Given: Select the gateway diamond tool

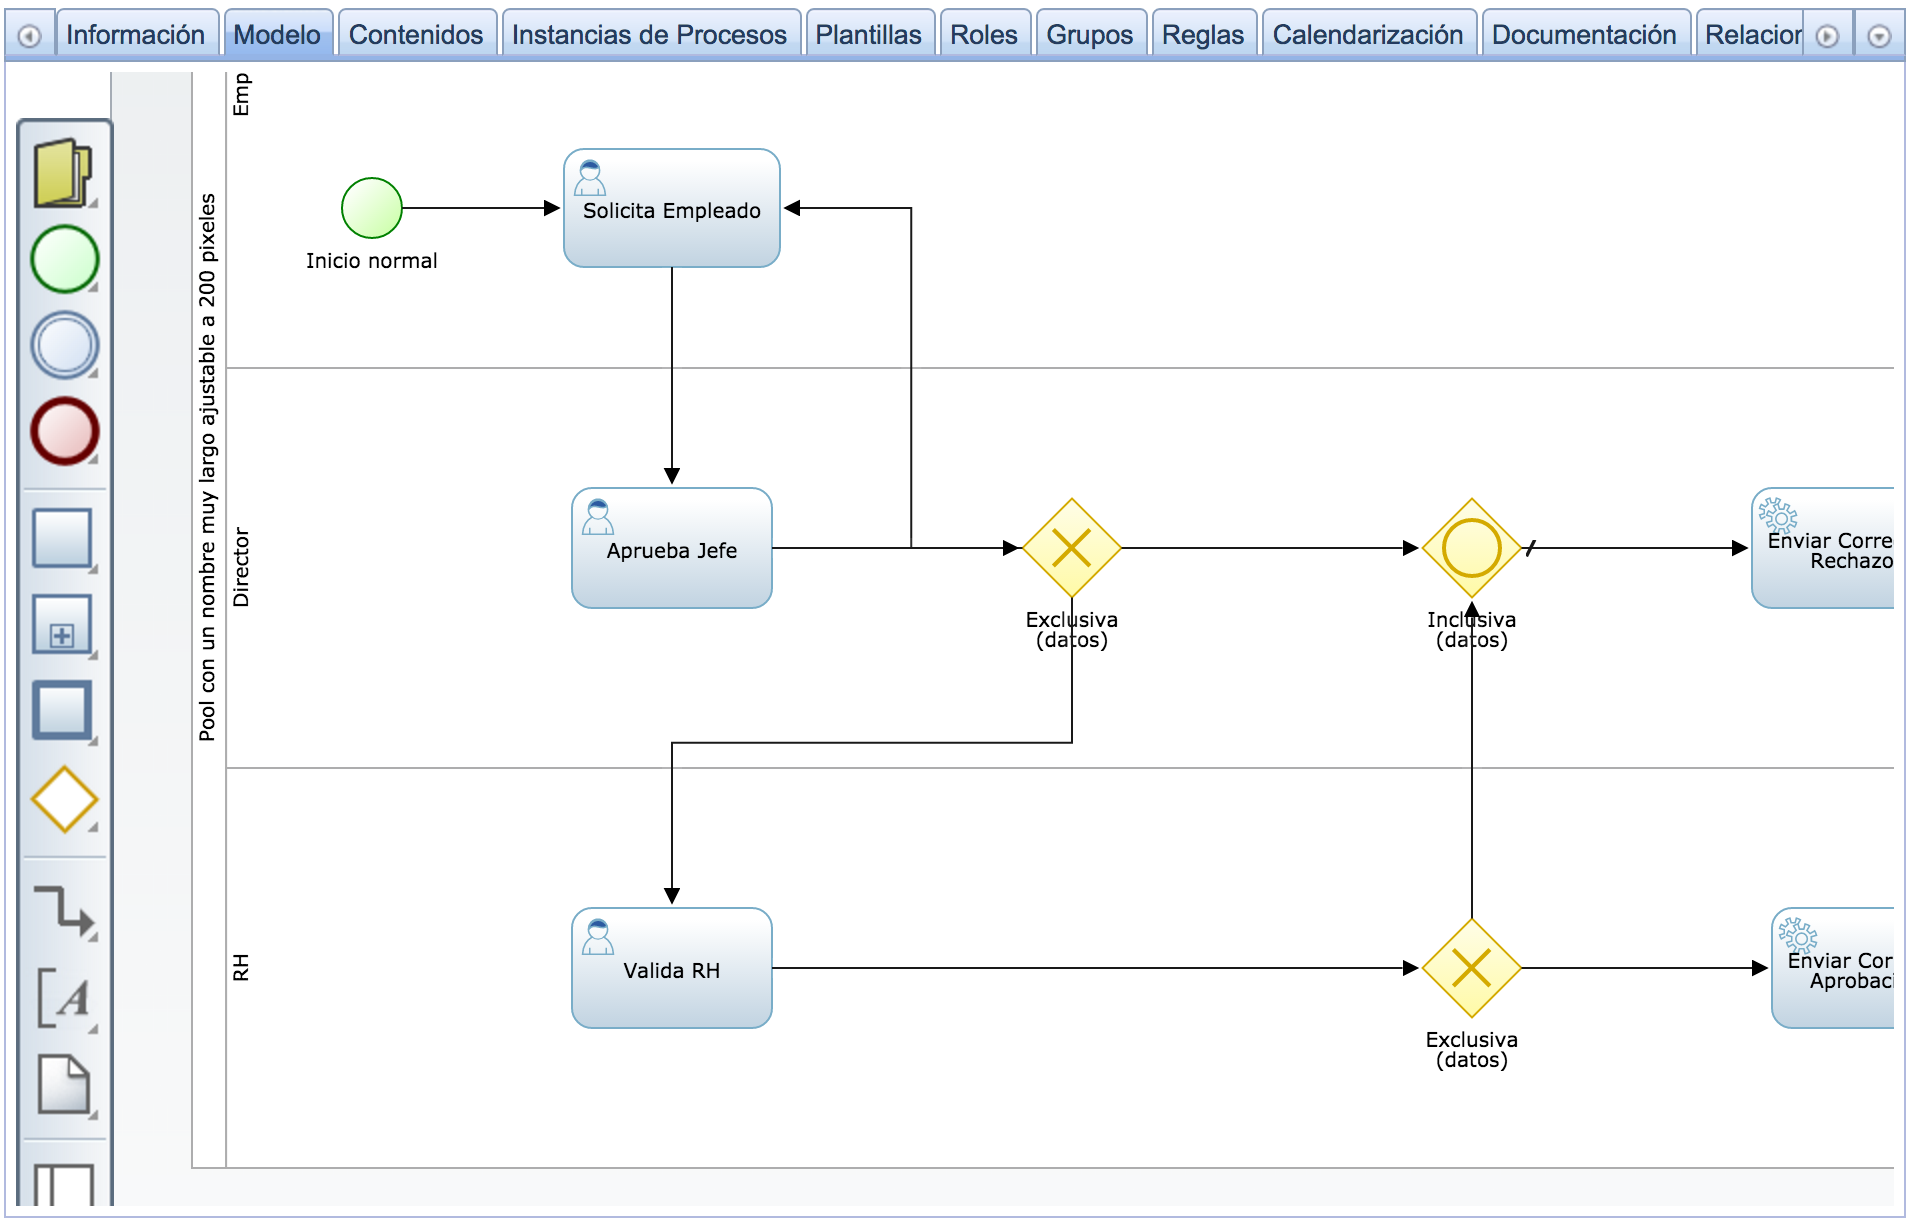Looking at the screenshot, I should coord(64,799).
